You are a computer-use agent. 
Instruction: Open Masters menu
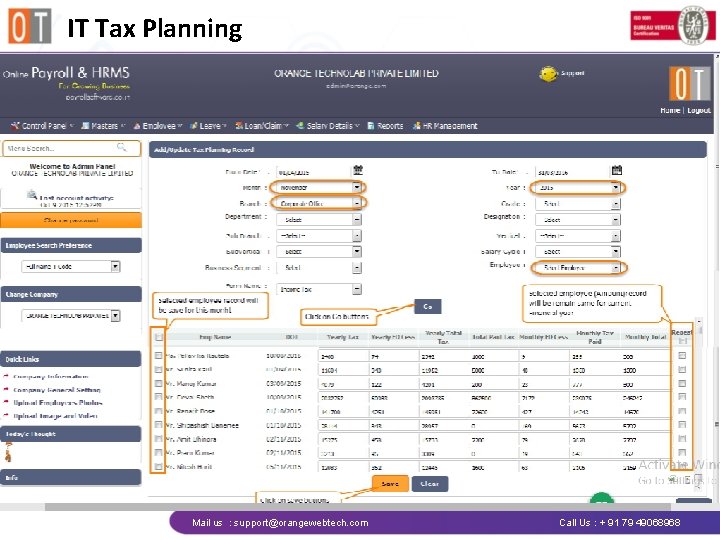(x=103, y=126)
